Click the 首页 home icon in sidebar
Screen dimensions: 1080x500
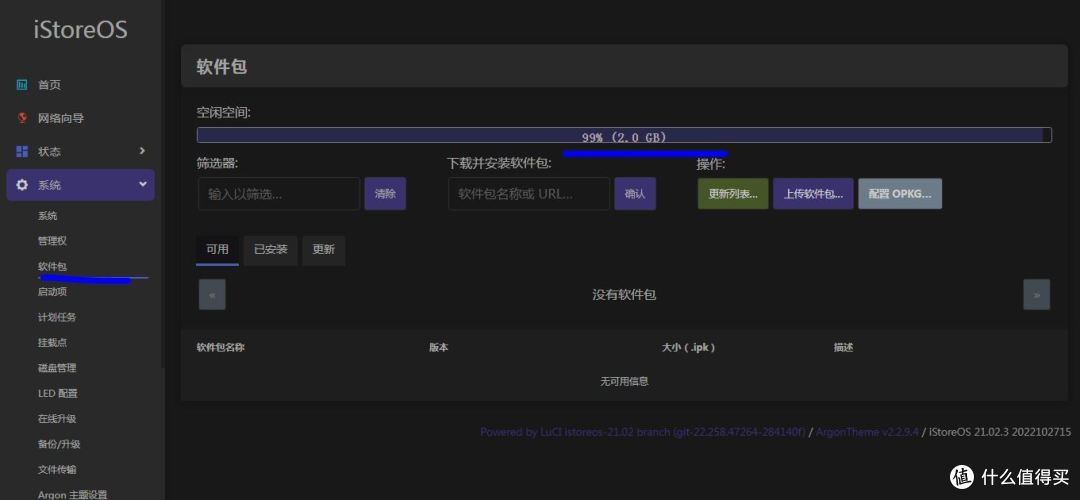22,85
